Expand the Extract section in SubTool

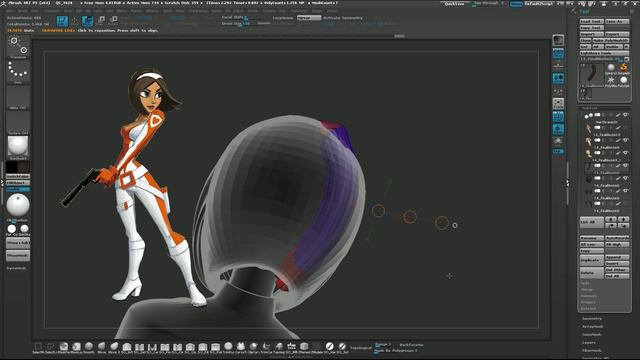click(589, 309)
